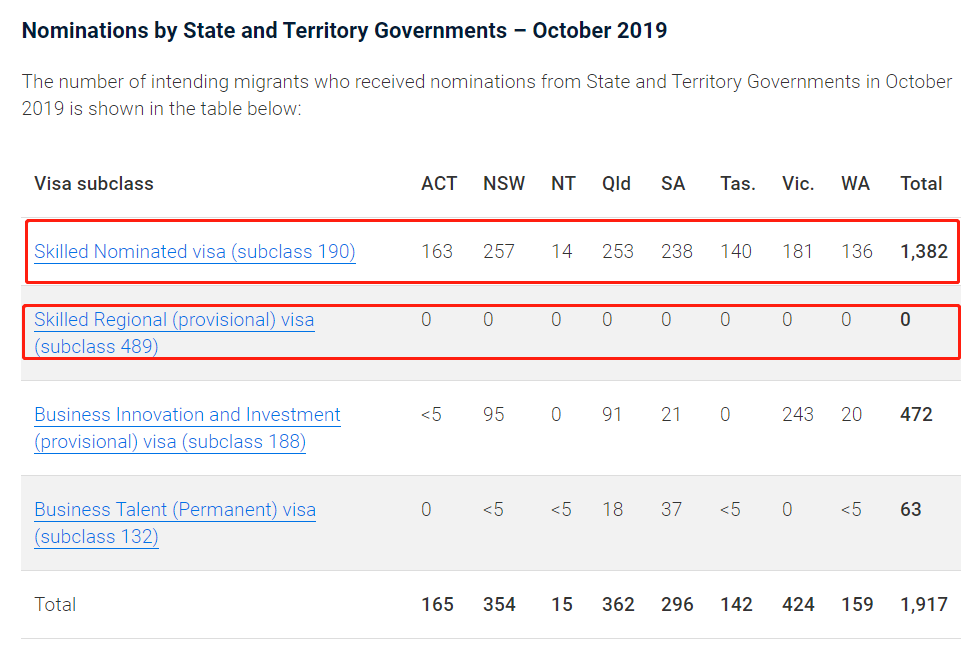Click the SA value 37 for subclass 132
Image resolution: width=977 pixels, height=647 pixels.
pyautogui.click(x=671, y=510)
